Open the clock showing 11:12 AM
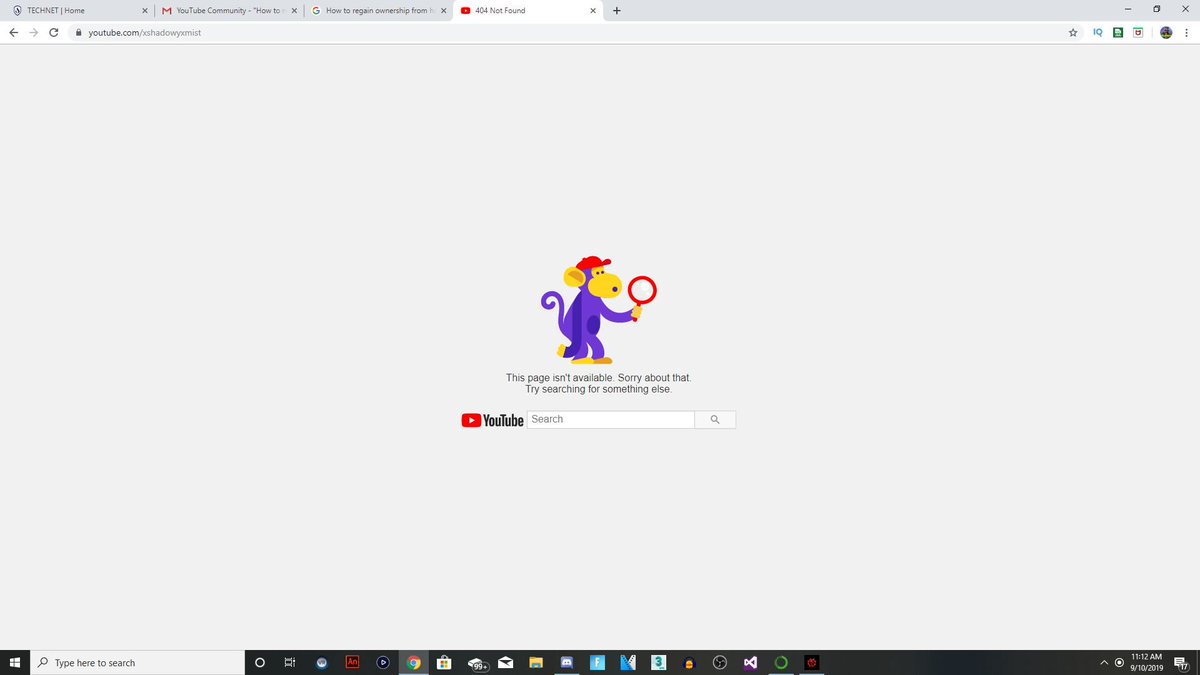1200x675 pixels. [1146, 662]
